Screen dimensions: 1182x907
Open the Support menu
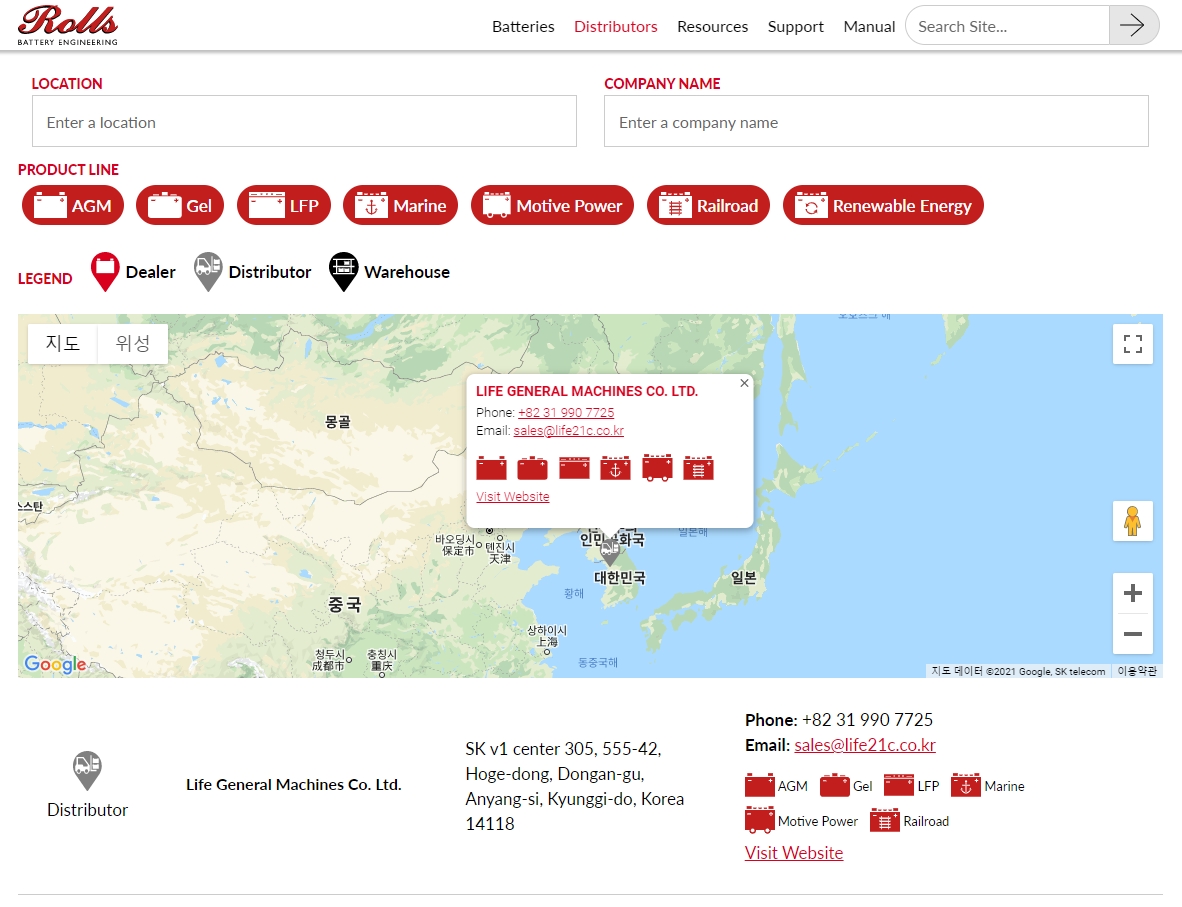click(x=795, y=26)
